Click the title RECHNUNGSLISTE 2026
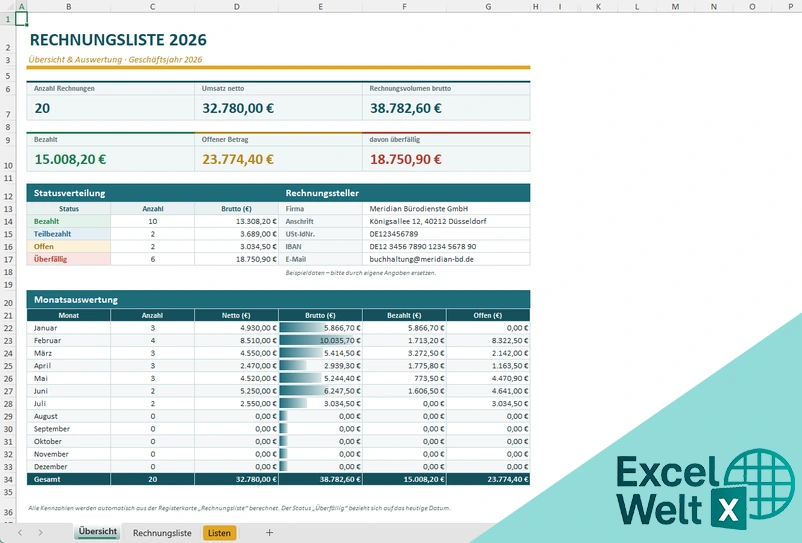This screenshot has width=802, height=543. tap(118, 40)
